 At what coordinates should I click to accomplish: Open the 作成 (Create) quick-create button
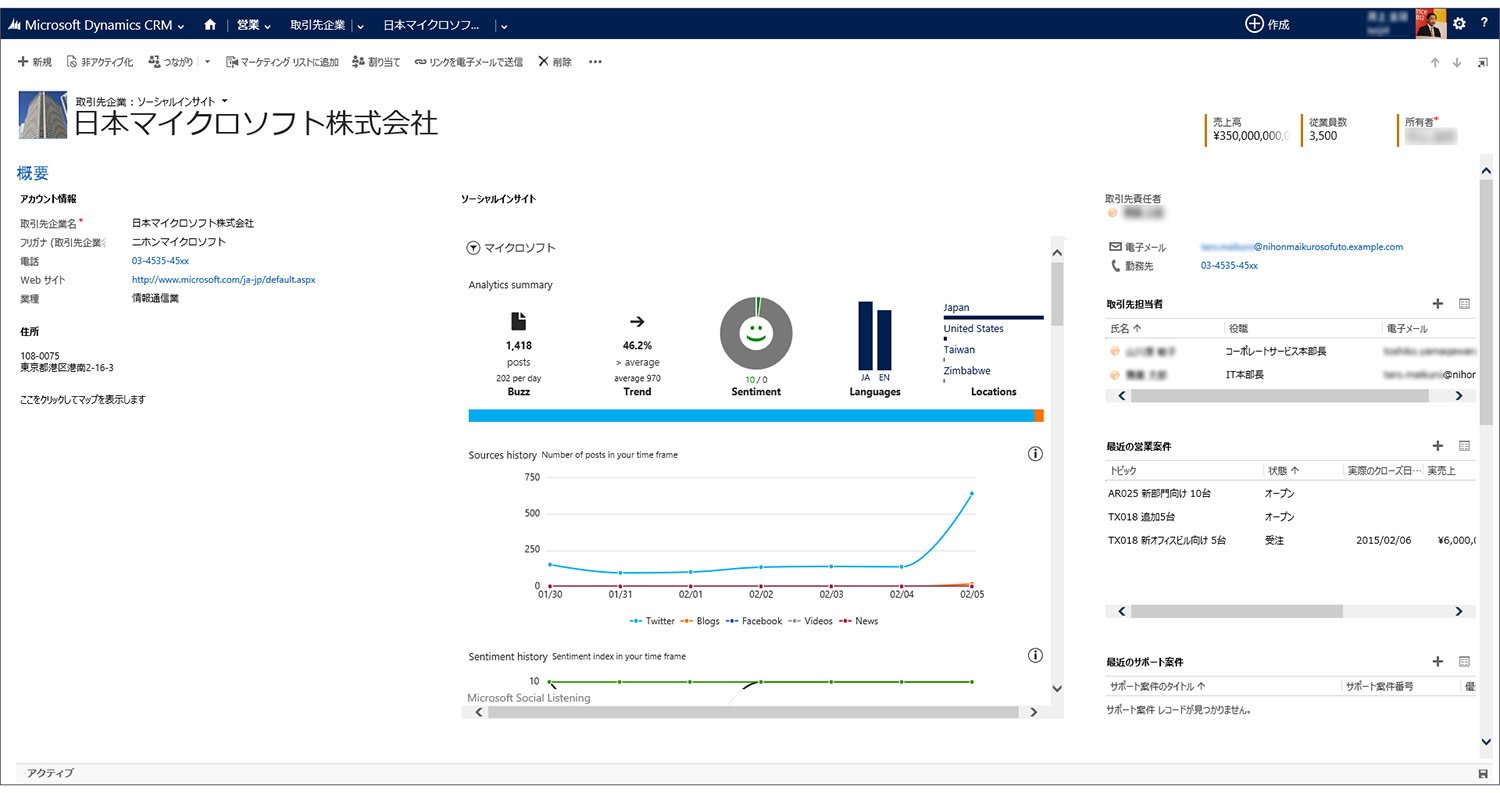click(x=1267, y=24)
